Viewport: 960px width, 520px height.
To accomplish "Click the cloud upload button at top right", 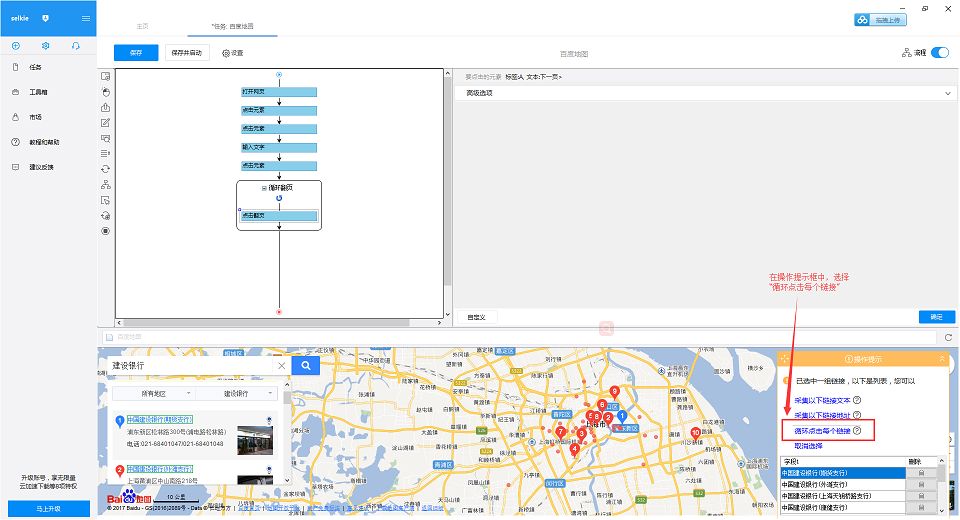I will pyautogui.click(x=880, y=20).
